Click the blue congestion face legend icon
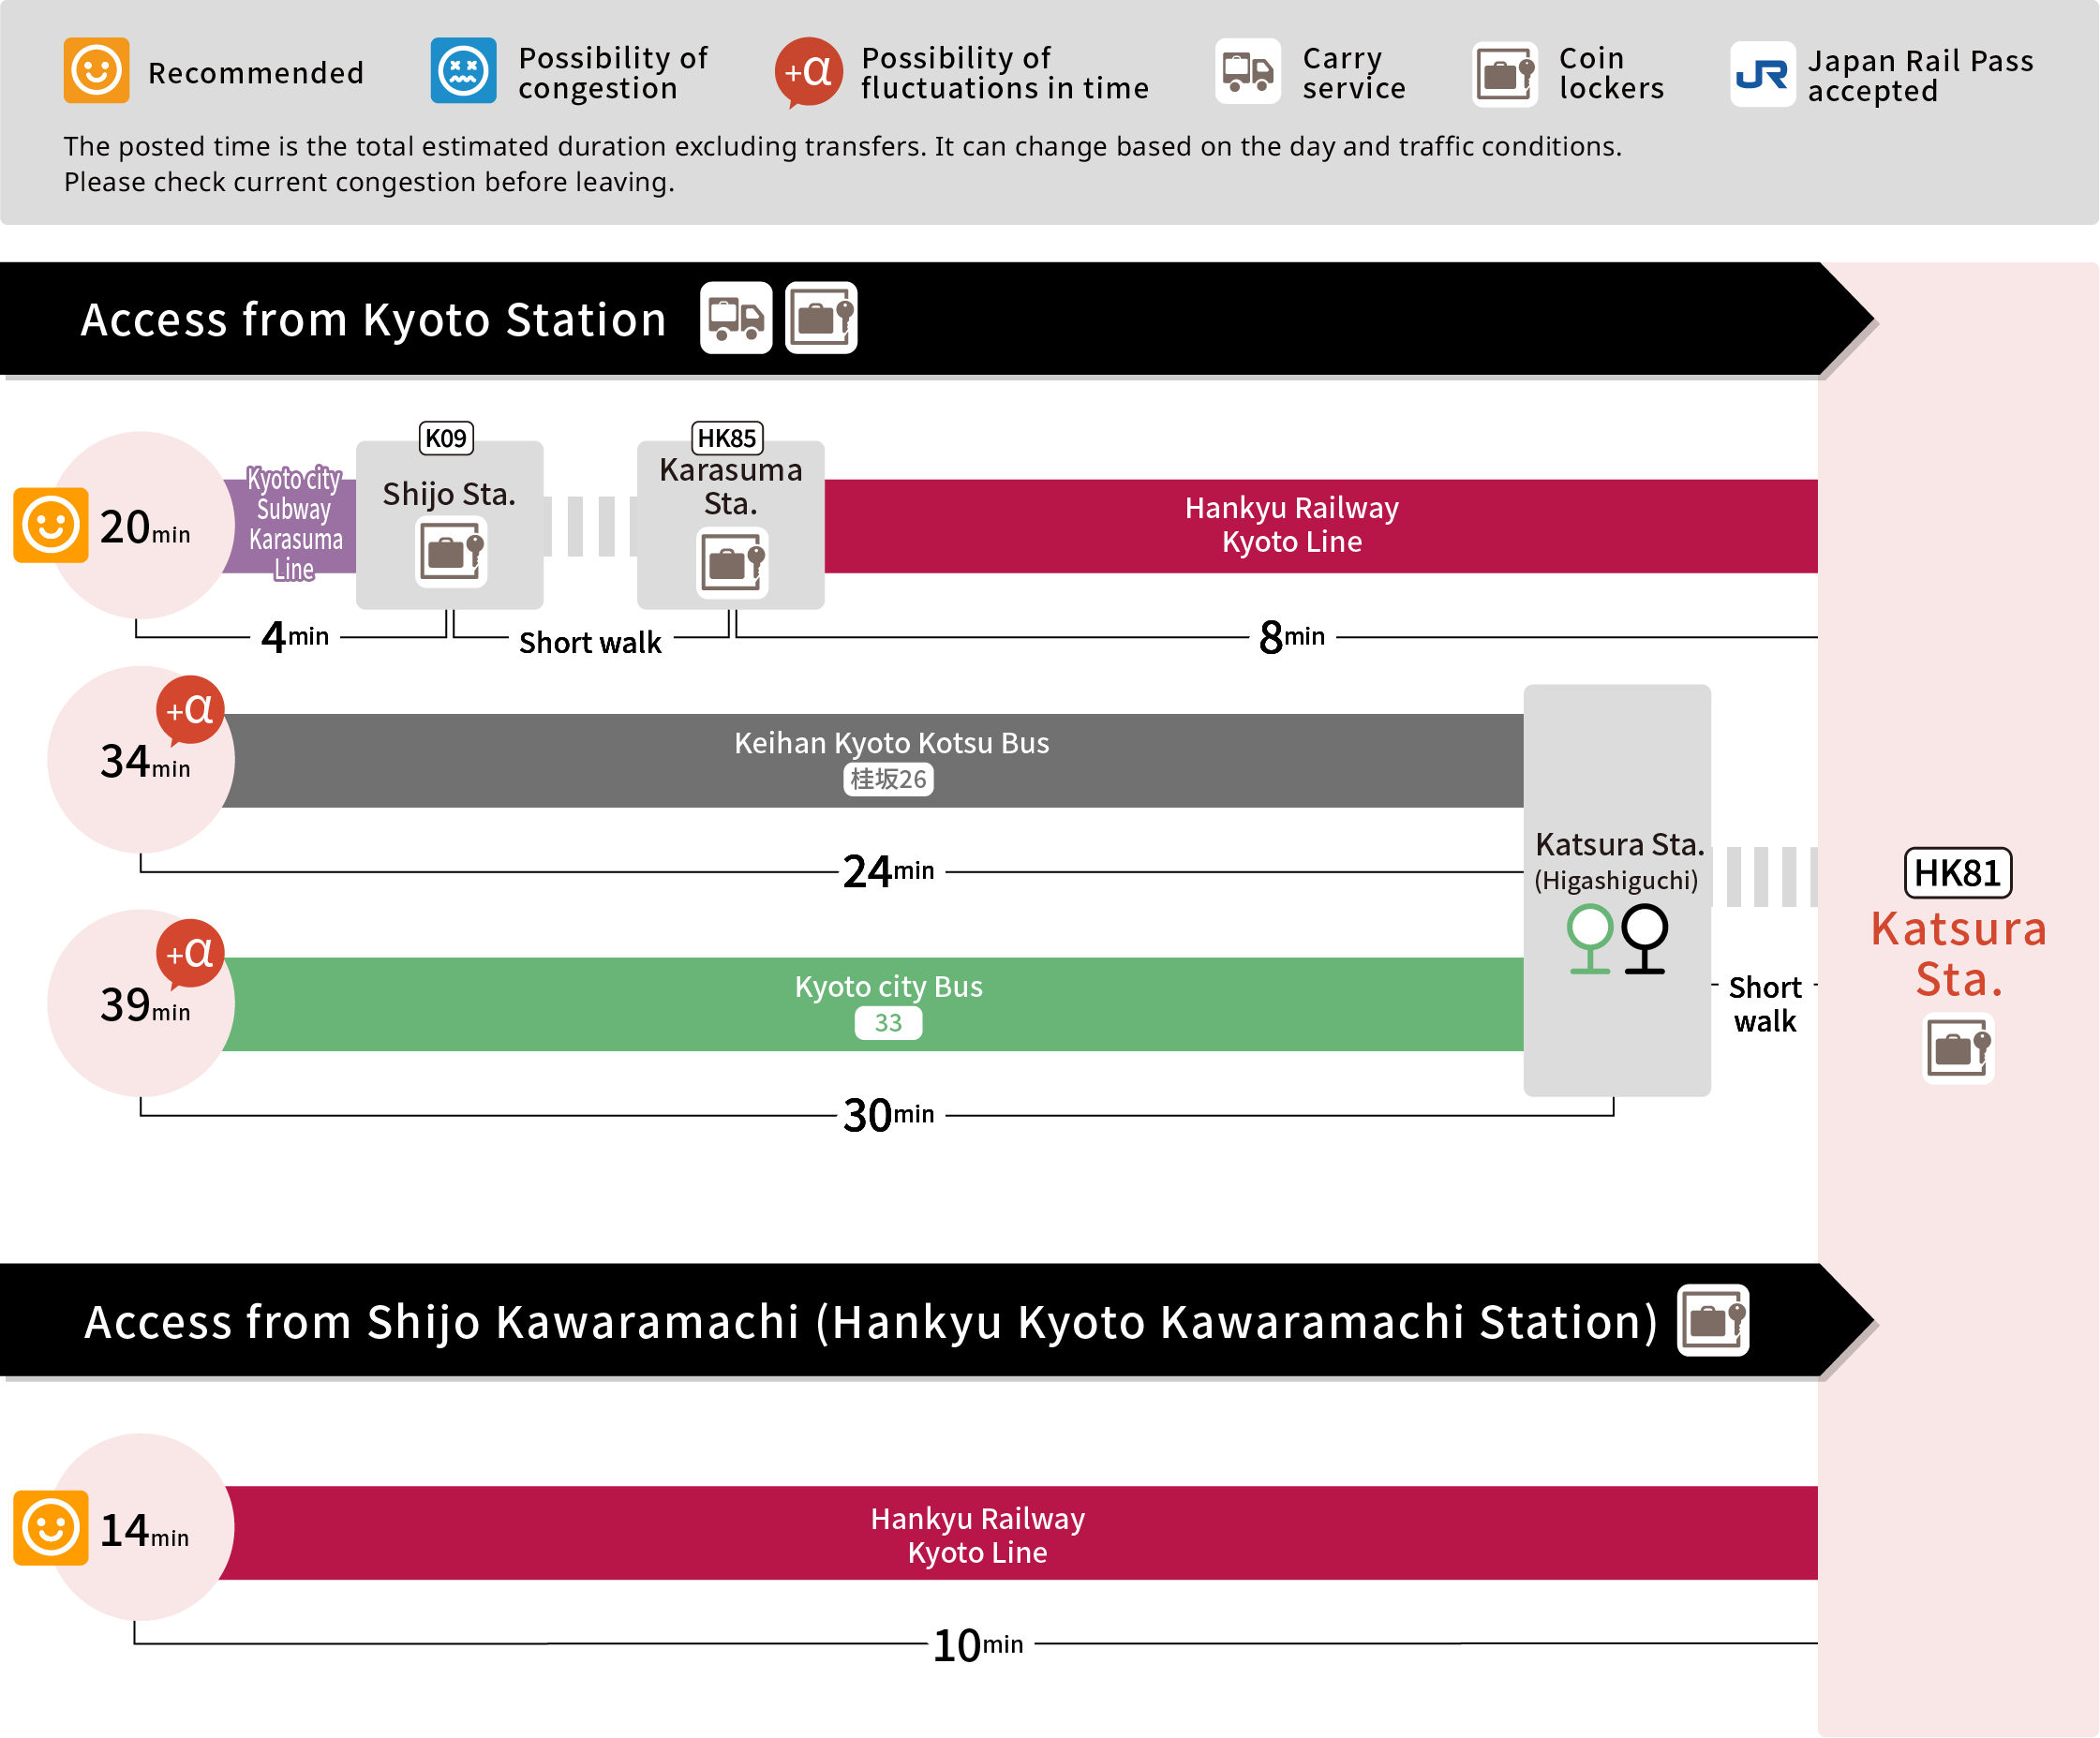Image resolution: width=2100 pixels, height=1738 pixels. point(463,71)
